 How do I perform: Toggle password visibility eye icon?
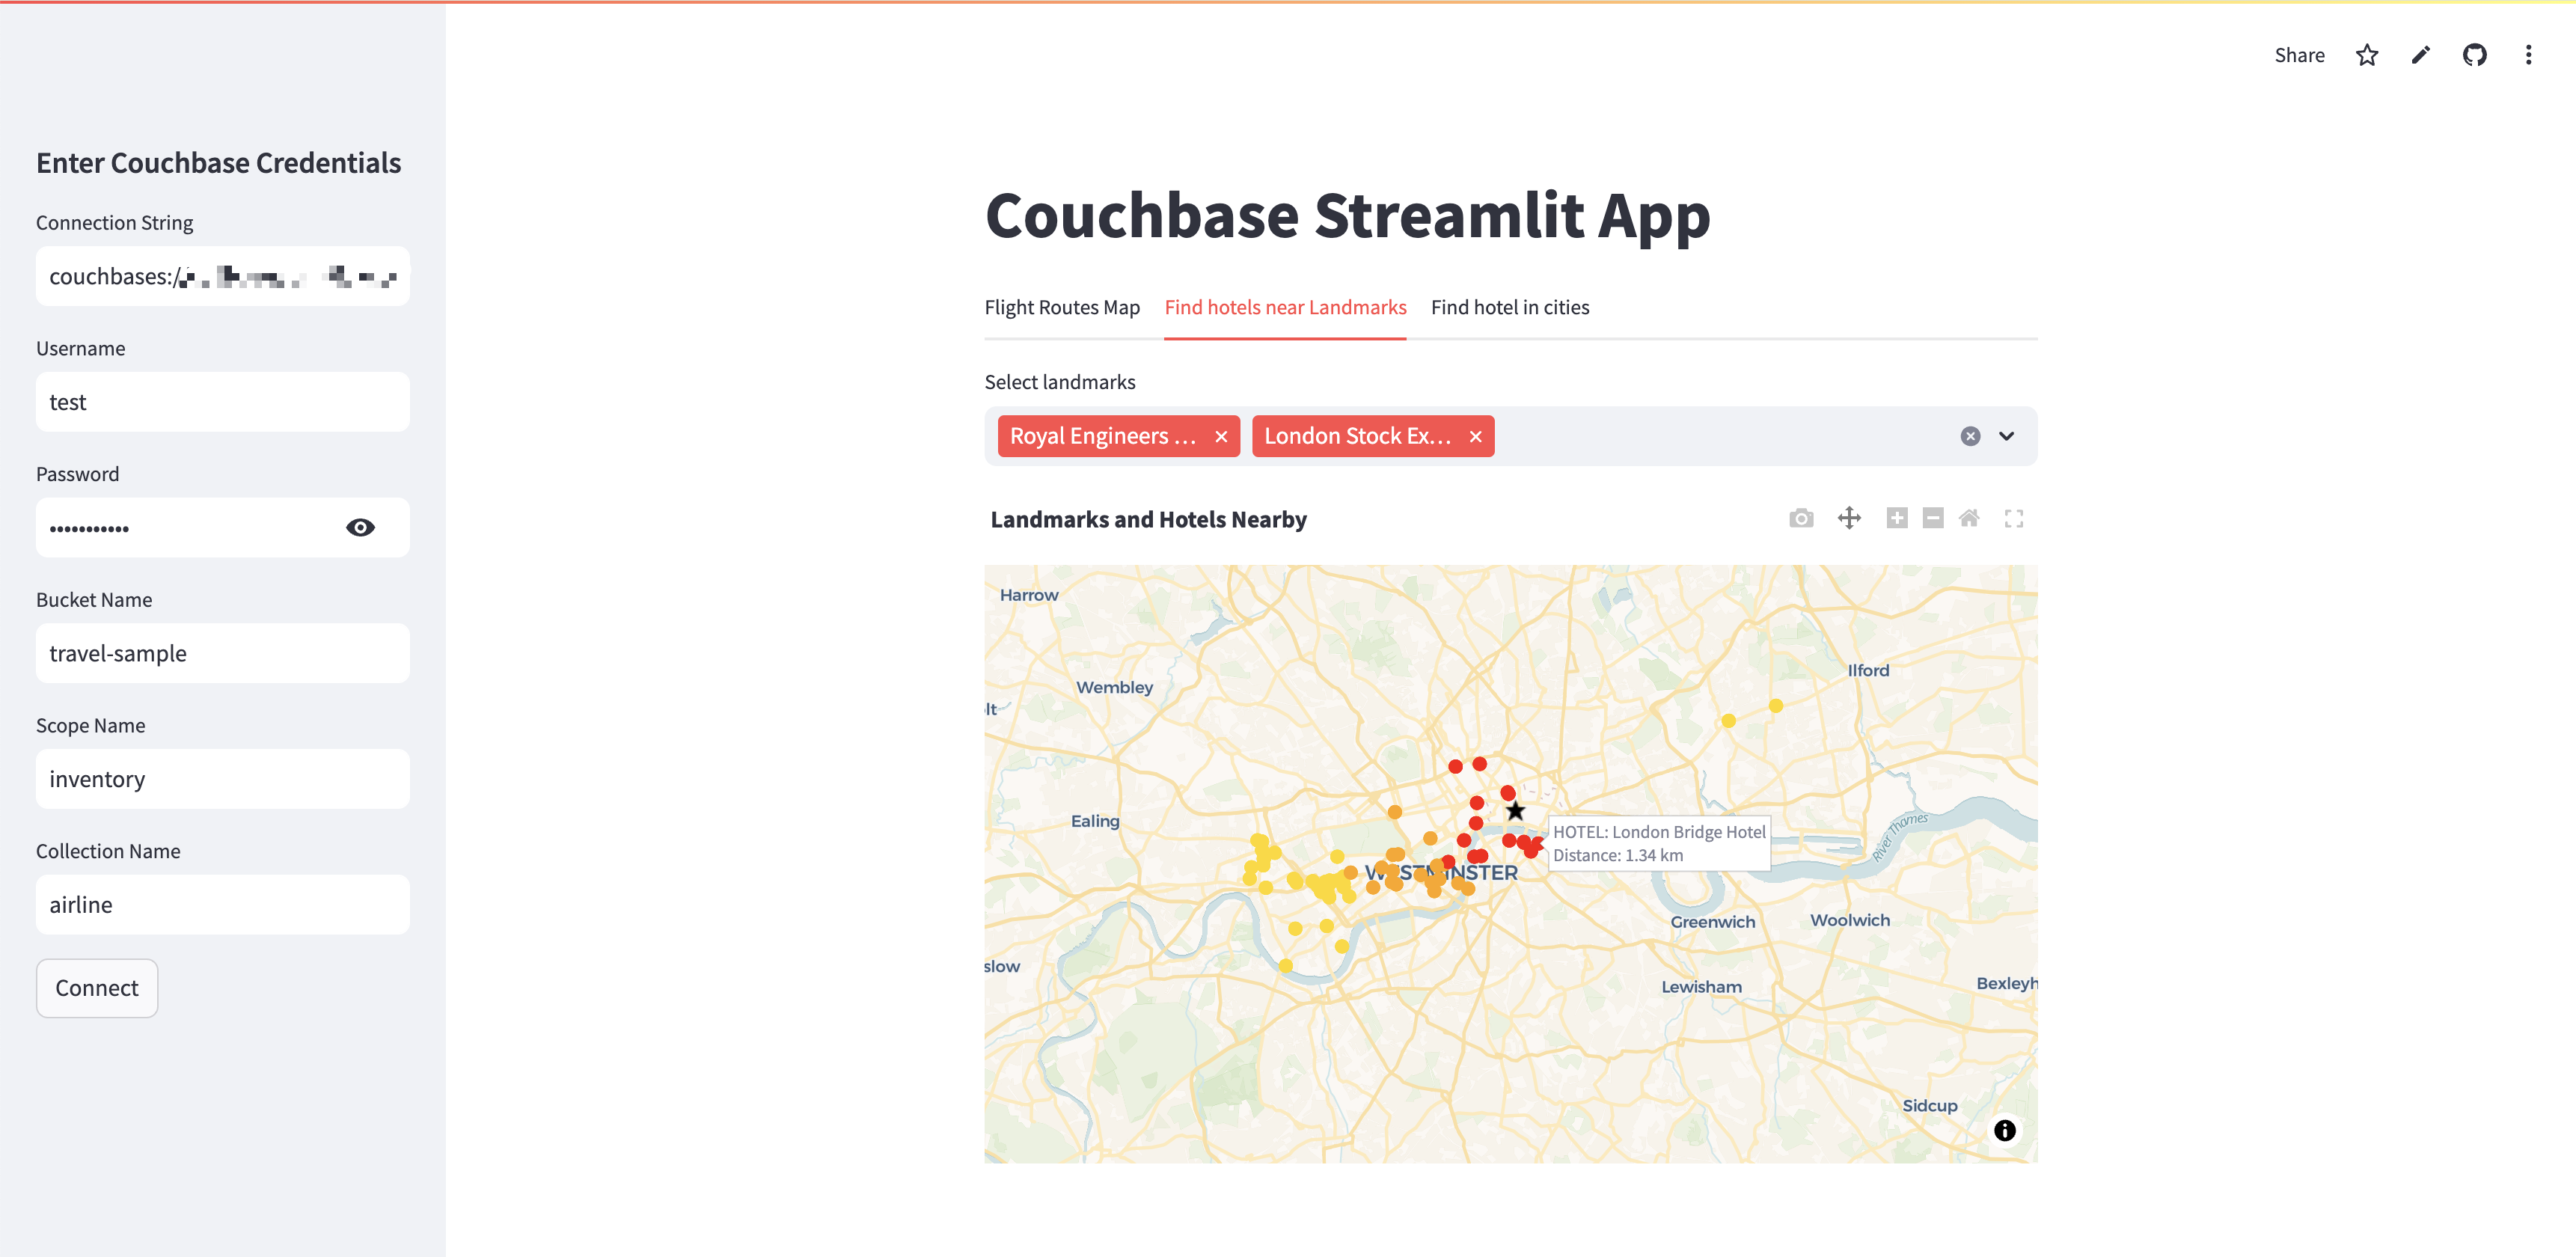click(360, 527)
